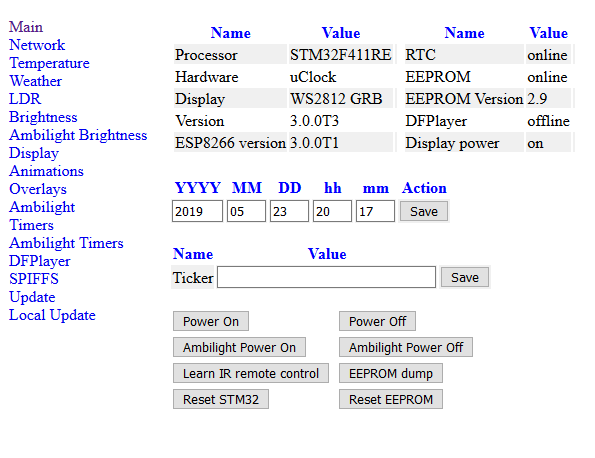Click the Power On button
Viewport: 595px width, 458px height.
coord(211,321)
